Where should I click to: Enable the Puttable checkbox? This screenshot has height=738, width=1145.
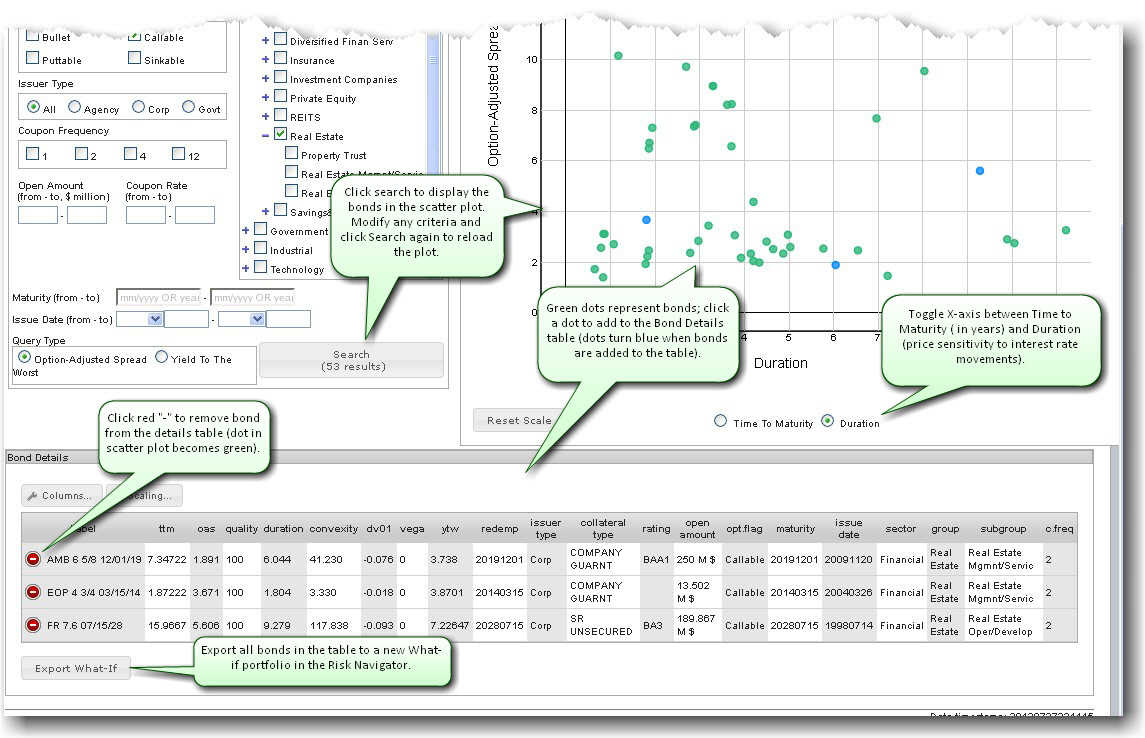click(x=33, y=59)
